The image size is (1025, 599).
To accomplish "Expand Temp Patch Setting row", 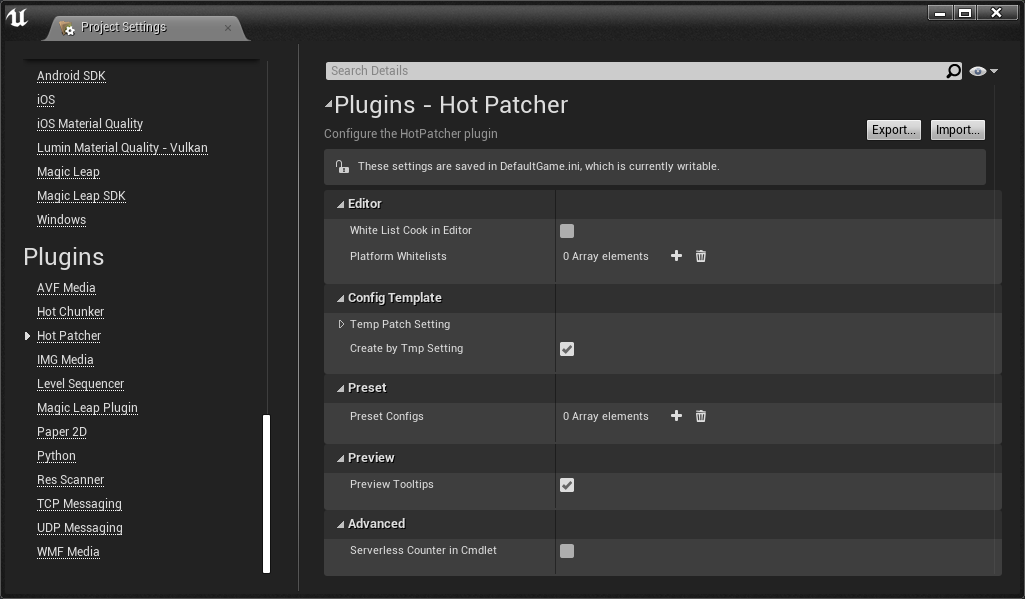I will click(x=341, y=324).
